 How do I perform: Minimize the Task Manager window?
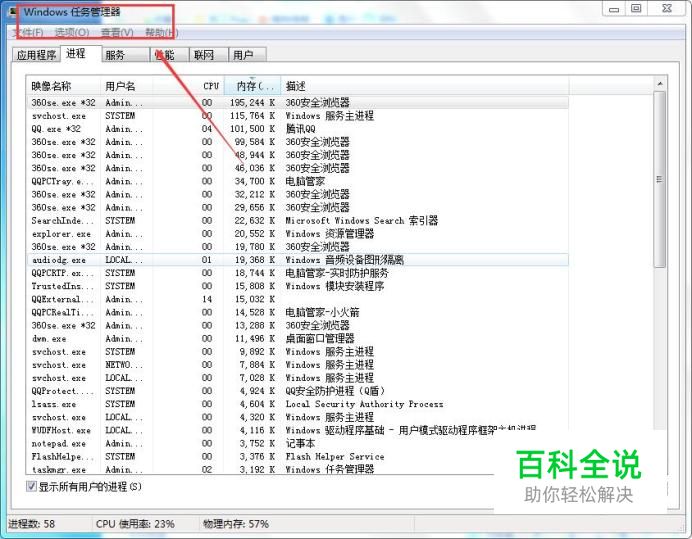pyautogui.click(x=614, y=9)
